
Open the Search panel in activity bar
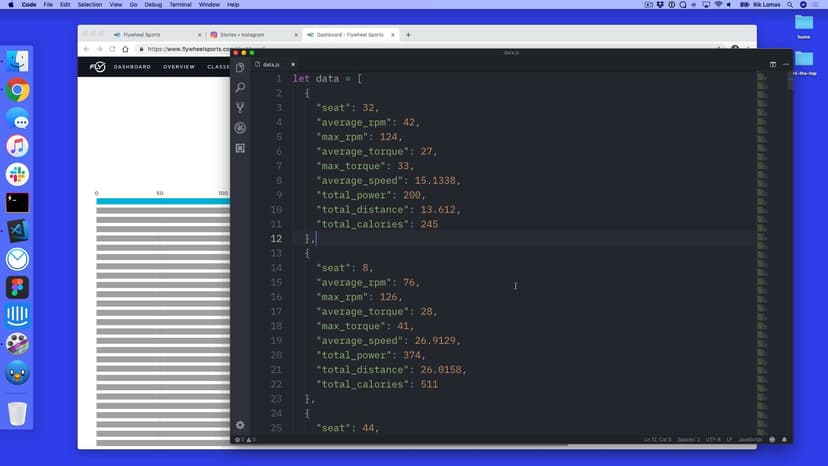(x=240, y=88)
